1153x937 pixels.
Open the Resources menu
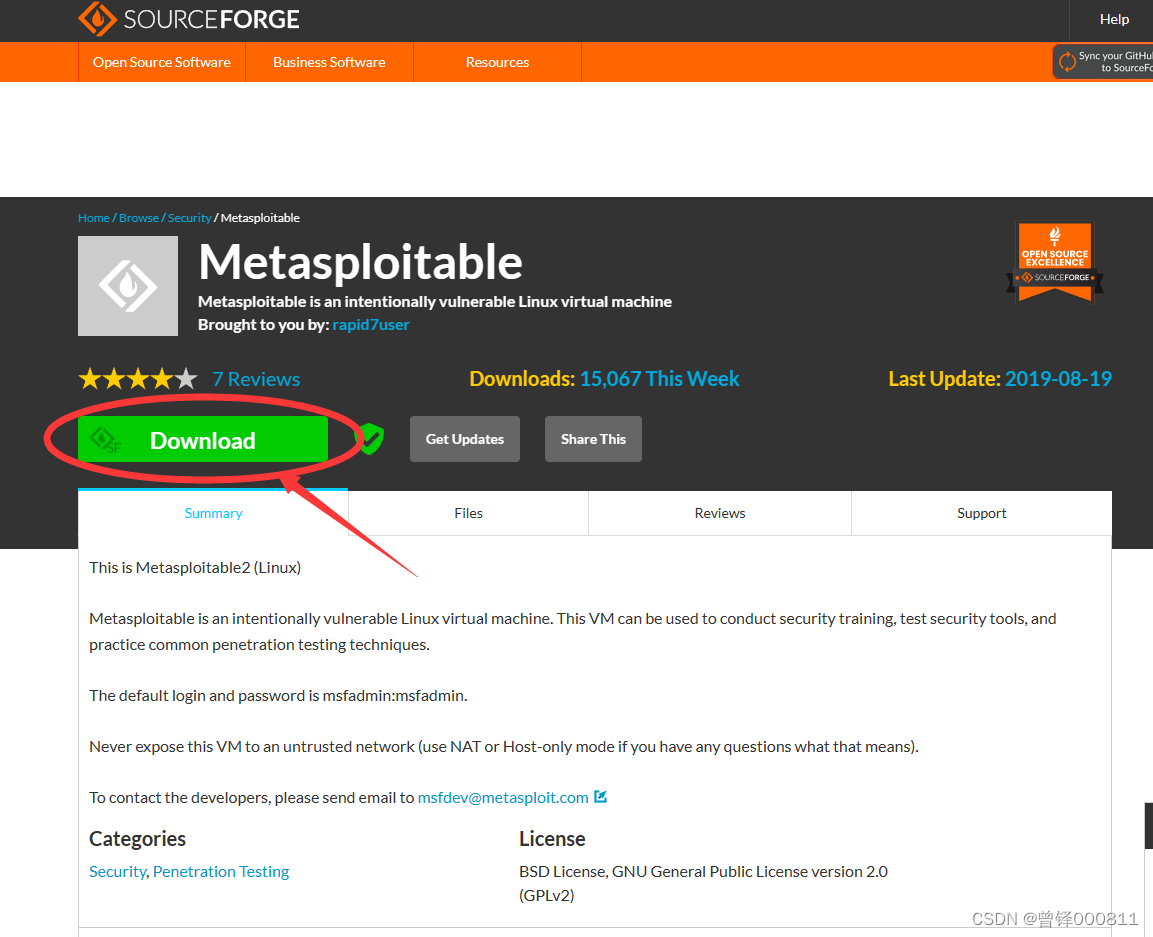(497, 62)
